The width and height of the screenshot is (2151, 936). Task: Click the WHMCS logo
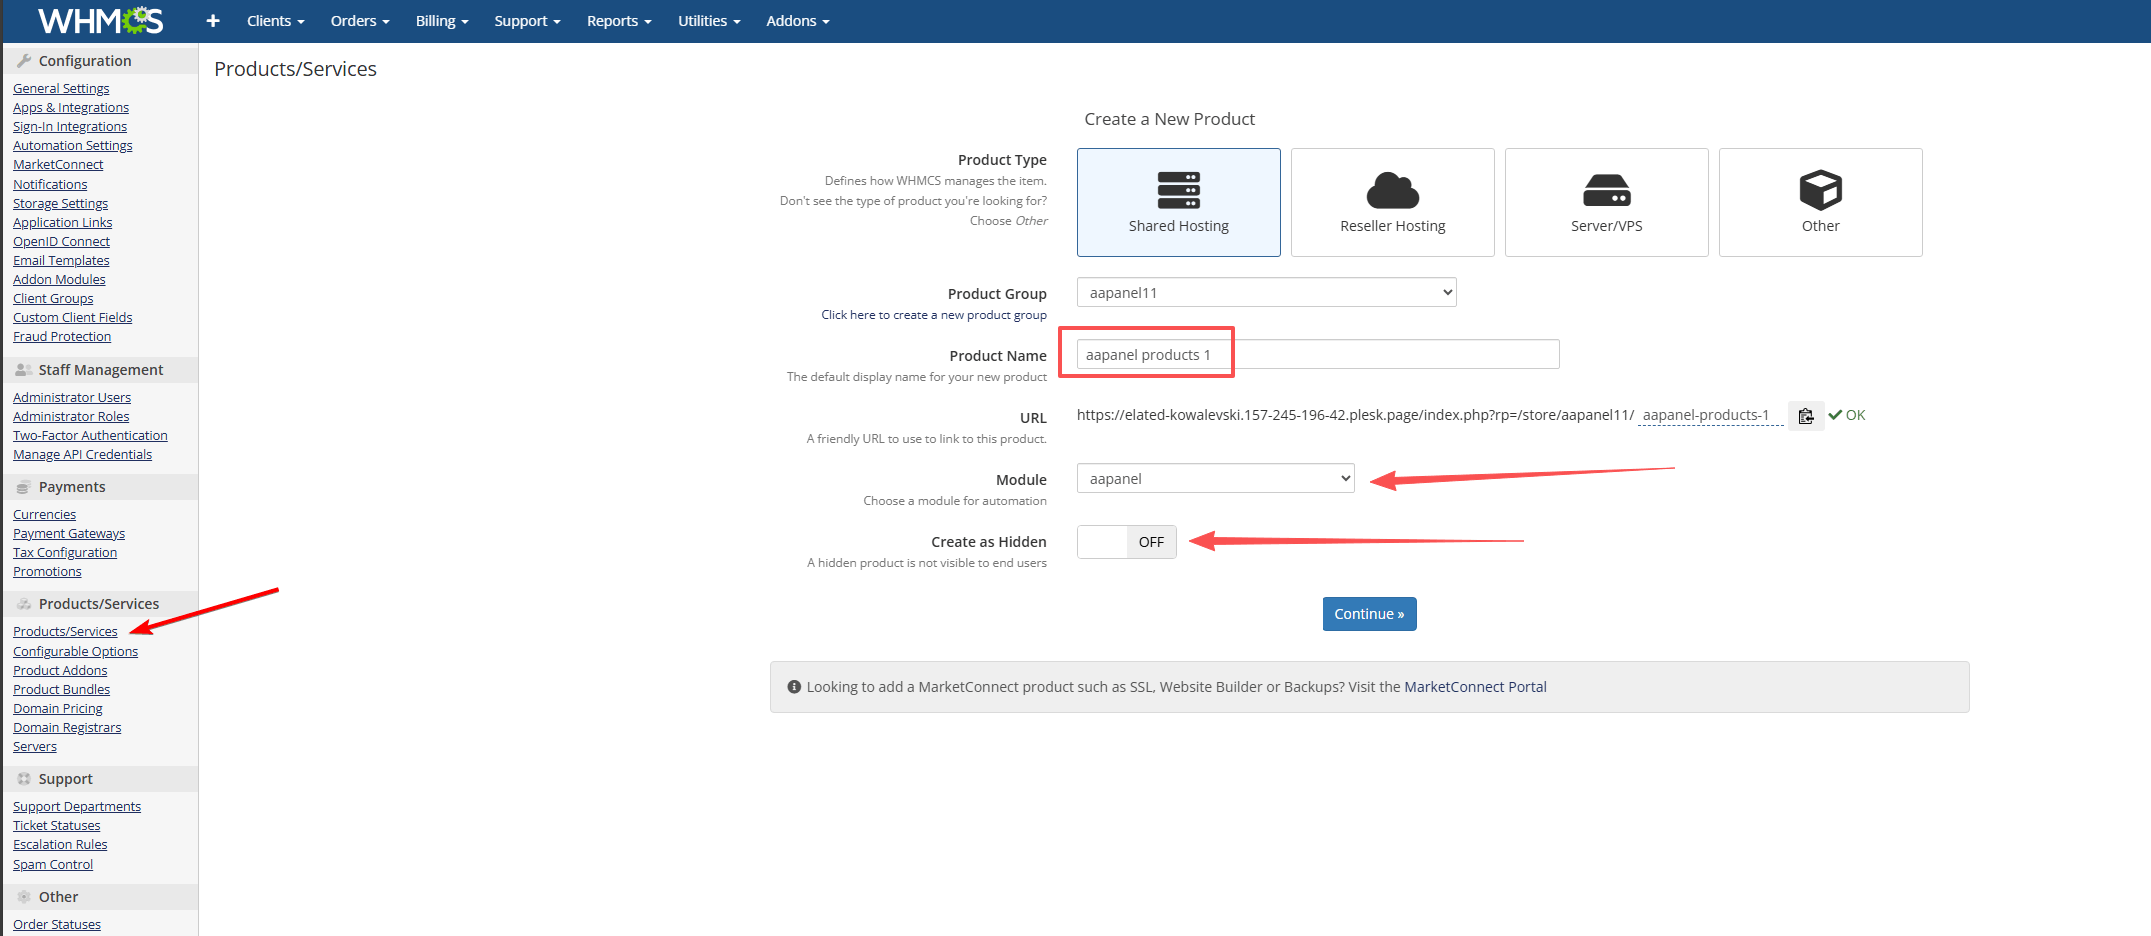[100, 21]
